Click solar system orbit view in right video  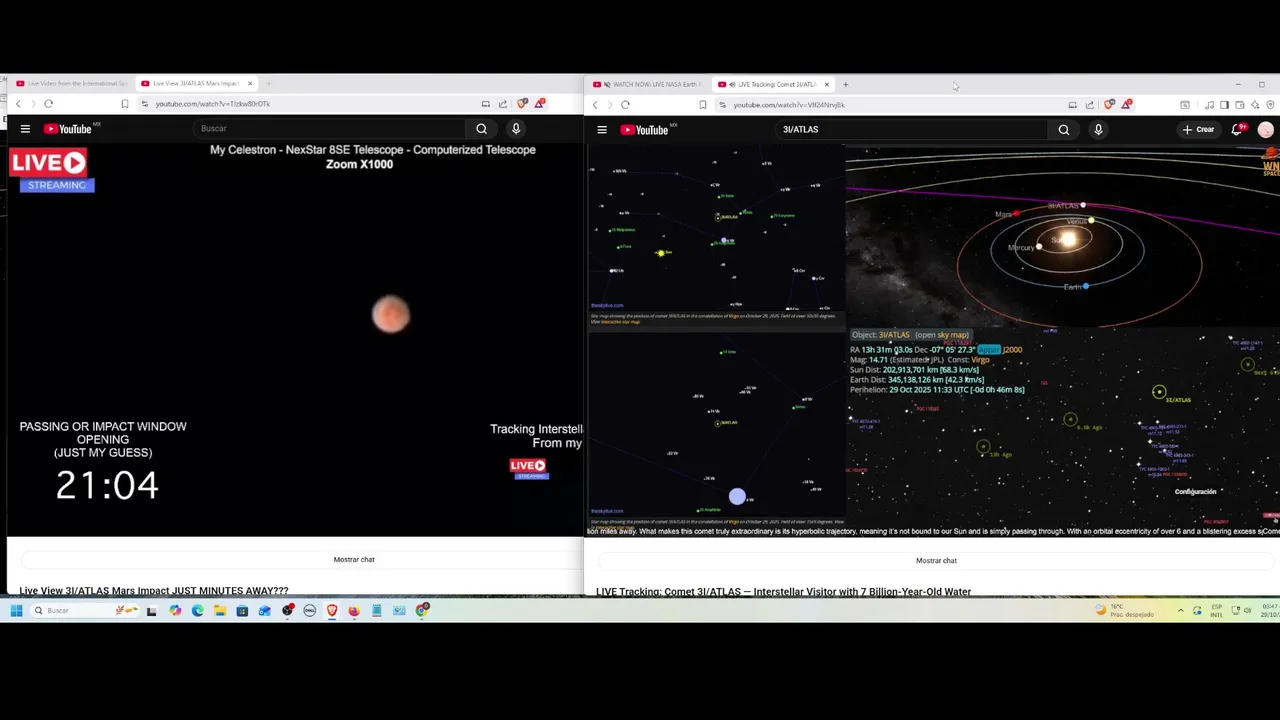pos(1062,236)
